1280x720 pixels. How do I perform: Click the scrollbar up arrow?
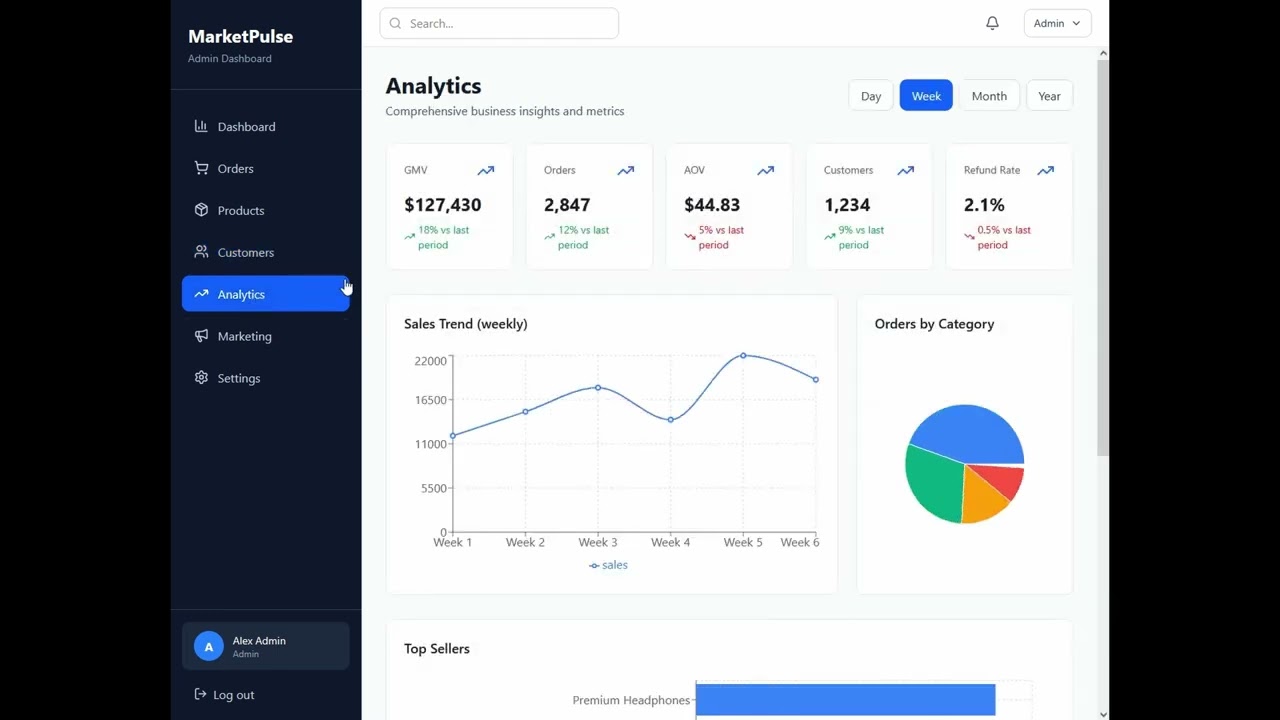pyautogui.click(x=1103, y=53)
